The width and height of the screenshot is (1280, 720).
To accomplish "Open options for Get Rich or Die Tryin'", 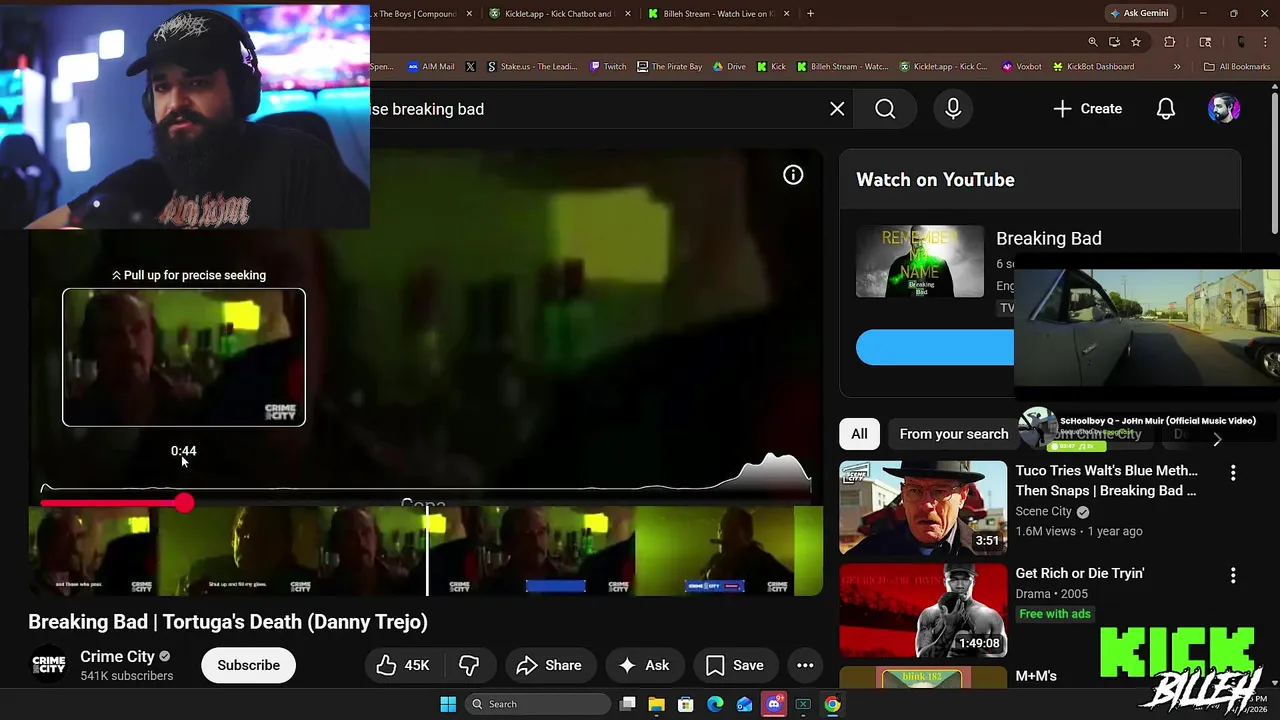I will [1233, 575].
